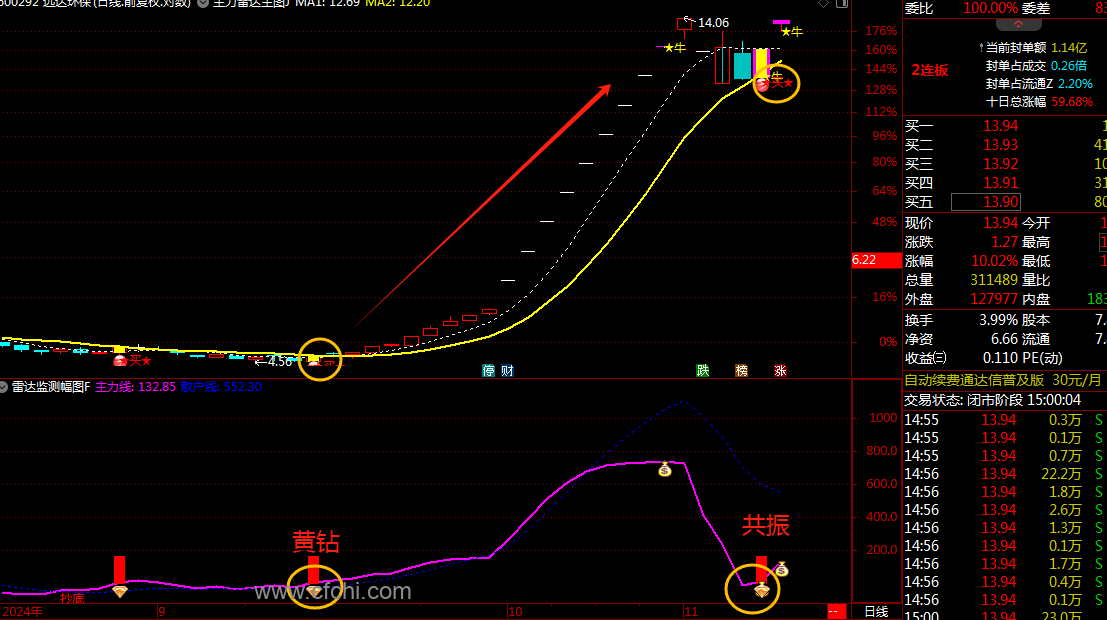Open the main indicator dropdown next to 主力雷达主图
Image resolution: width=1107 pixels, height=620 pixels.
click(x=203, y=4)
